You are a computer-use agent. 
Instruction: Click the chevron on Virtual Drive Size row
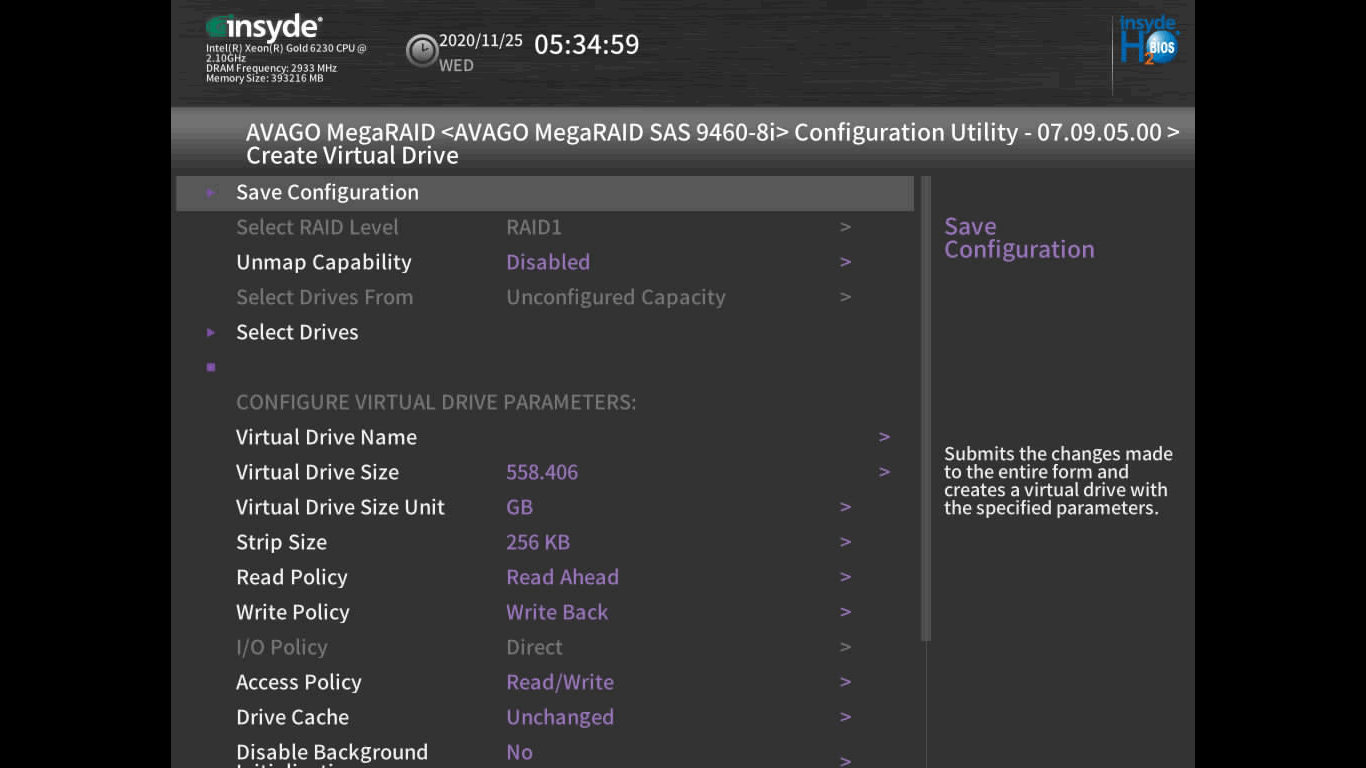884,472
